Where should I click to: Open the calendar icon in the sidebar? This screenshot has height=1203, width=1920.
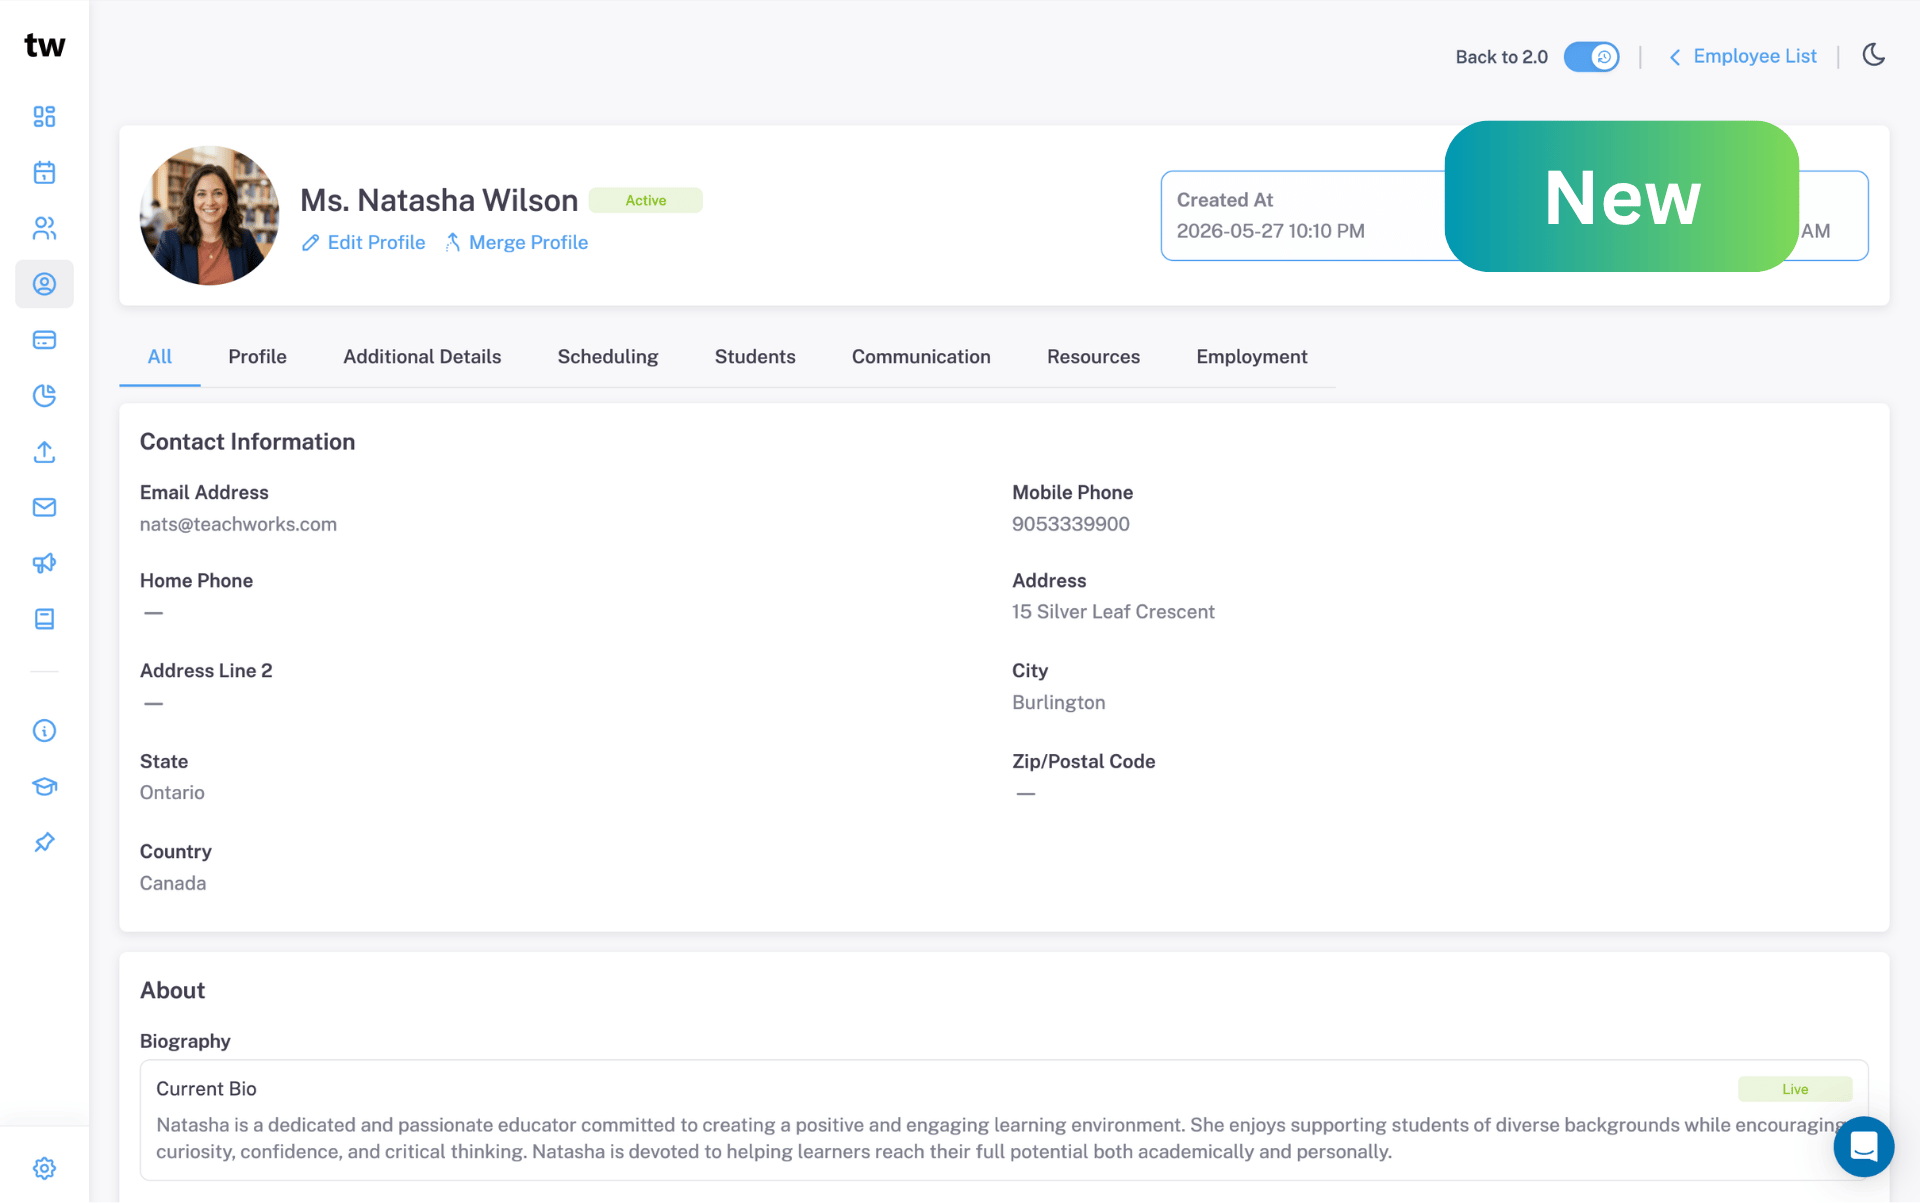[x=44, y=173]
